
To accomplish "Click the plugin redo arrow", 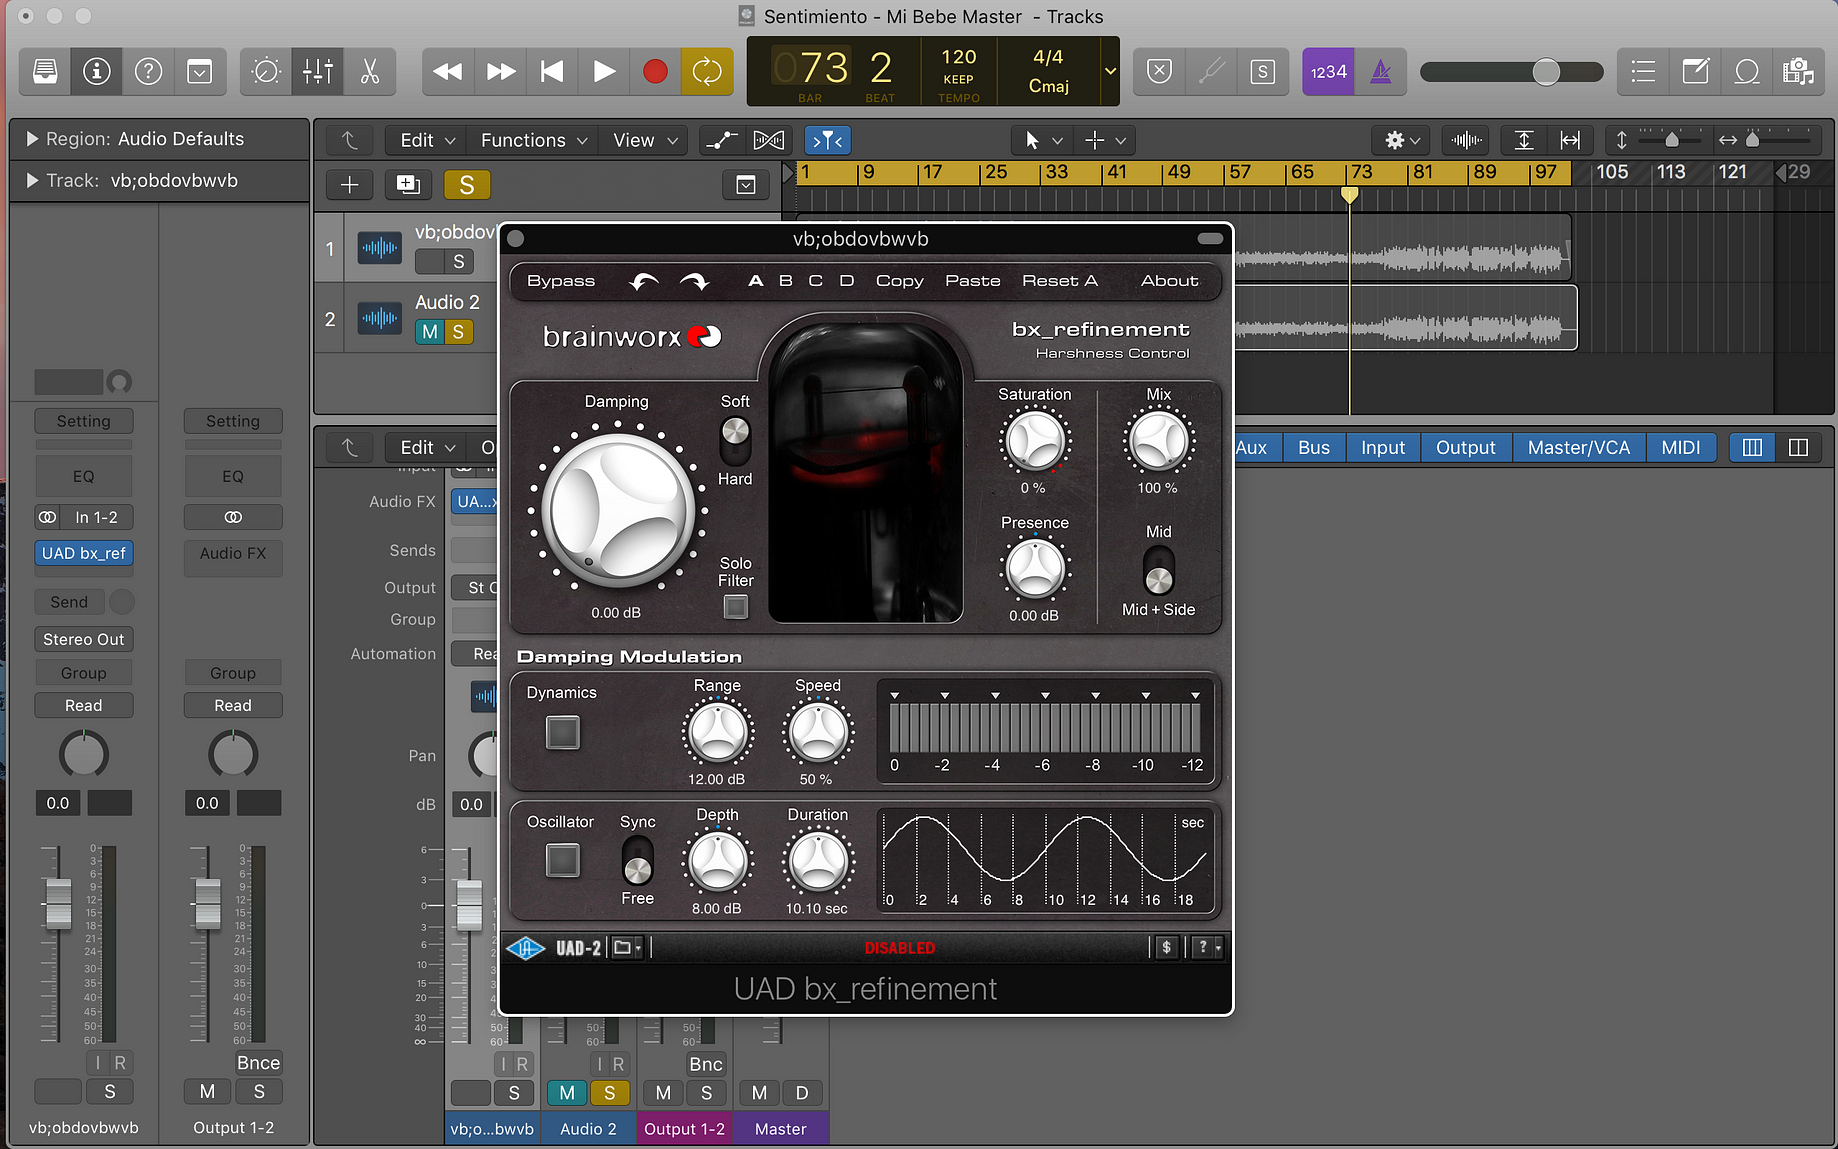I will pos(694,282).
